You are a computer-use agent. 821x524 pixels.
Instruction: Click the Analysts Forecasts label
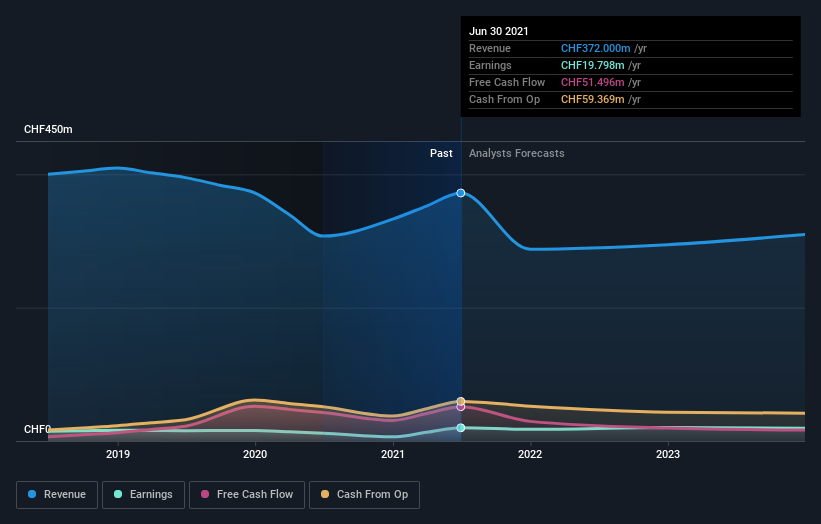517,153
